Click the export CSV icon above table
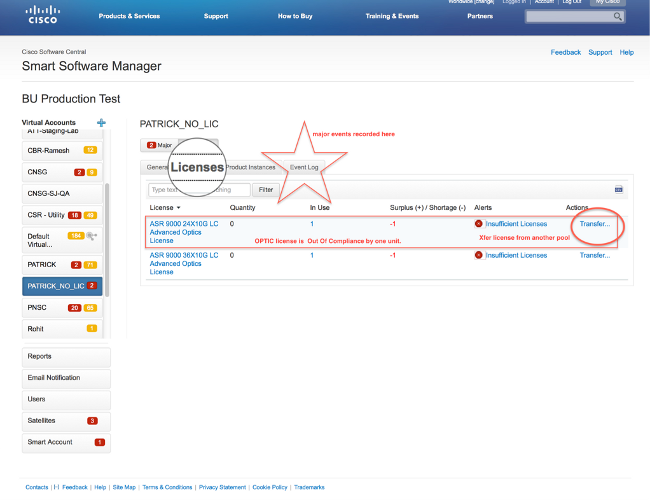 pos(619,189)
